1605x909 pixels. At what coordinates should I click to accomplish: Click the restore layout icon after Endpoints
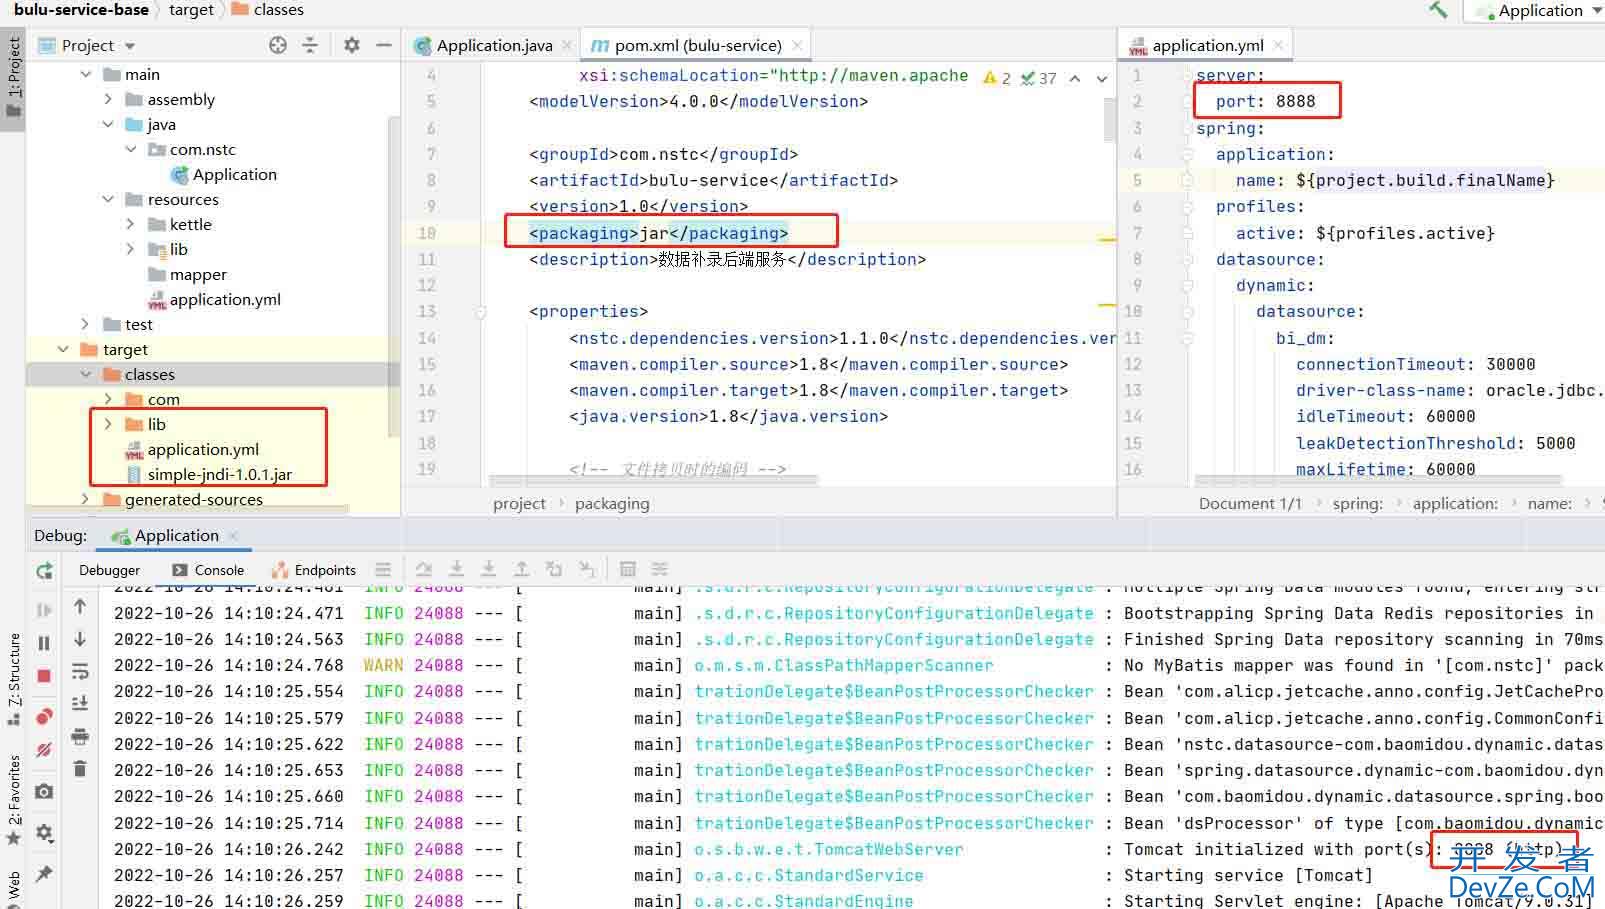coord(383,570)
